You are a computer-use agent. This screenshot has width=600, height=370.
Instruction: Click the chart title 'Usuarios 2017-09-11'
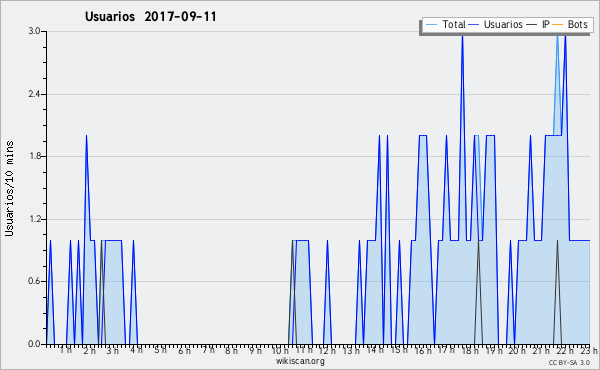[x=150, y=17]
